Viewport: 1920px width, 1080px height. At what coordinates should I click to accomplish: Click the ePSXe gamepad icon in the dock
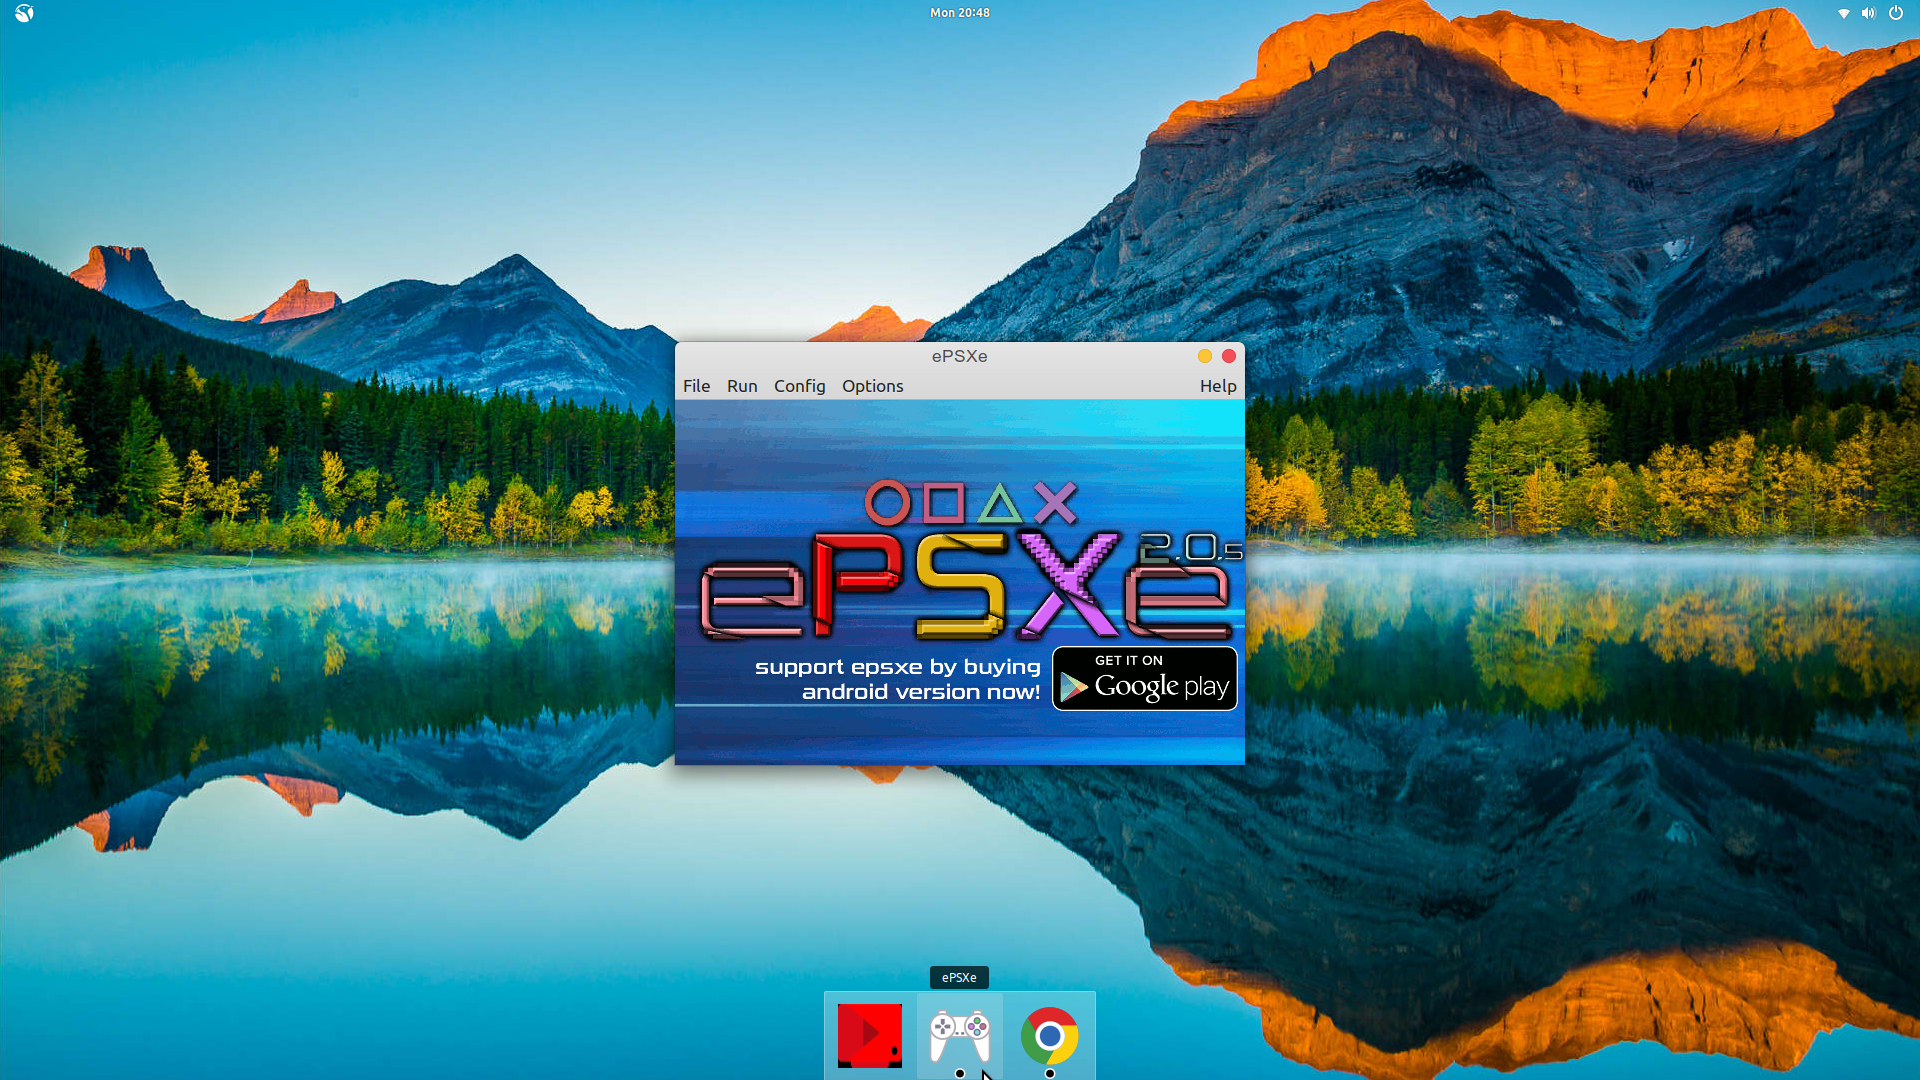pyautogui.click(x=960, y=1036)
